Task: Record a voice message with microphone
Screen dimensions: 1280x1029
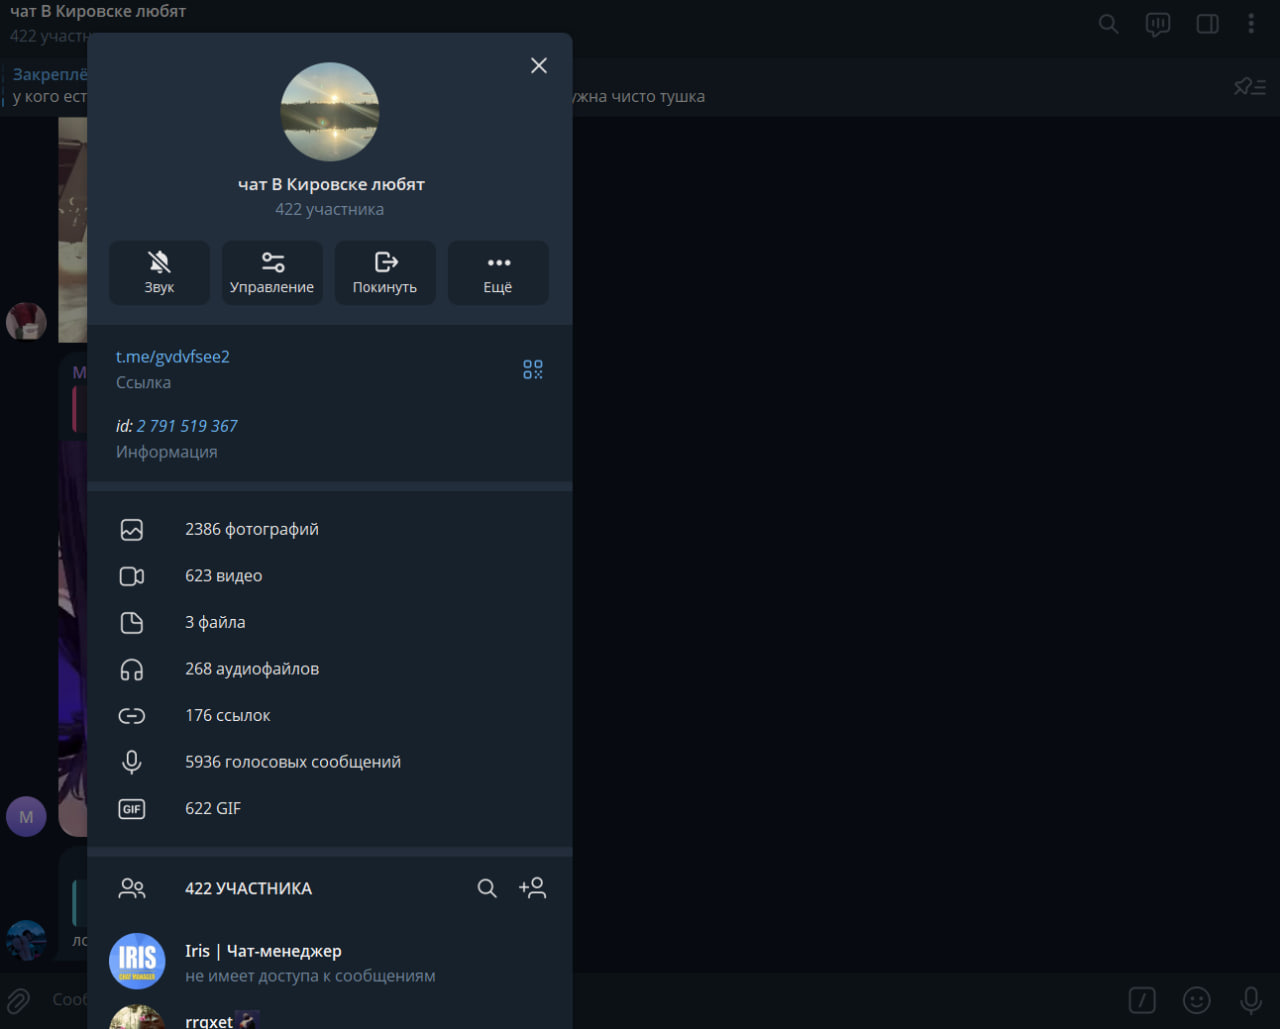Action: pyautogui.click(x=1251, y=1000)
